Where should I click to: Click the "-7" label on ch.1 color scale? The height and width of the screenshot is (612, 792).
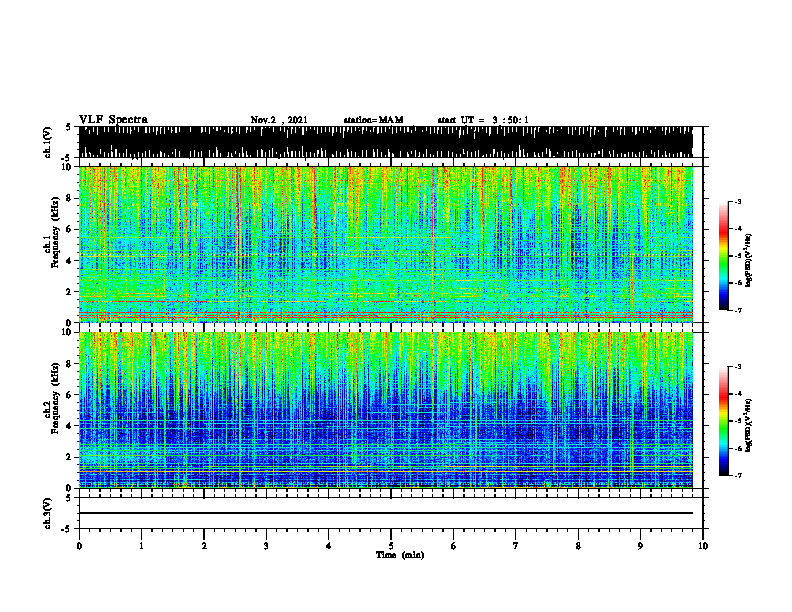point(737,310)
